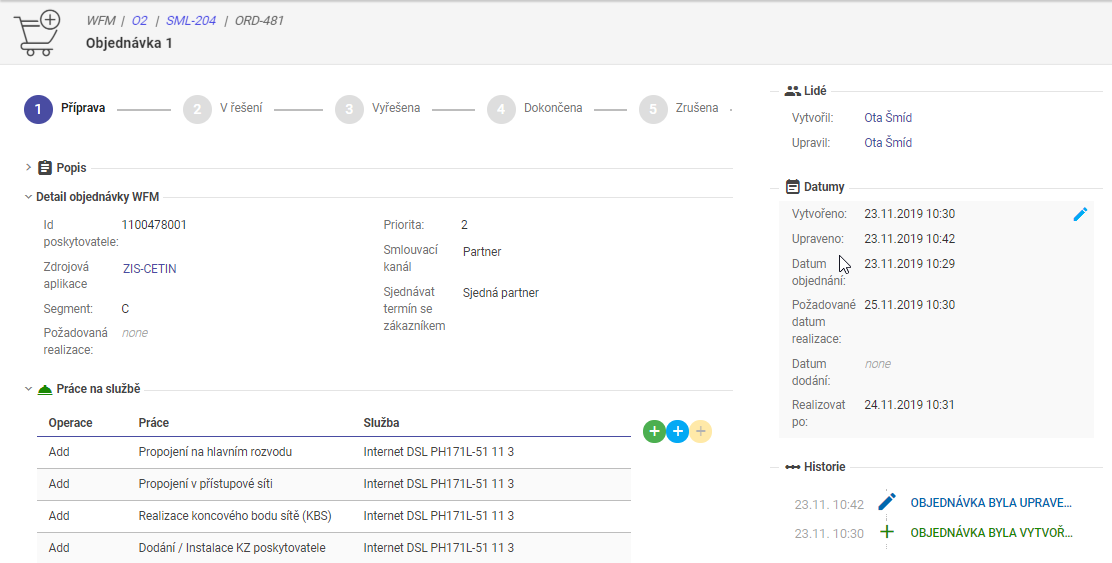Click the blue plus add button
Image resolution: width=1112 pixels, height=563 pixels.
click(677, 431)
